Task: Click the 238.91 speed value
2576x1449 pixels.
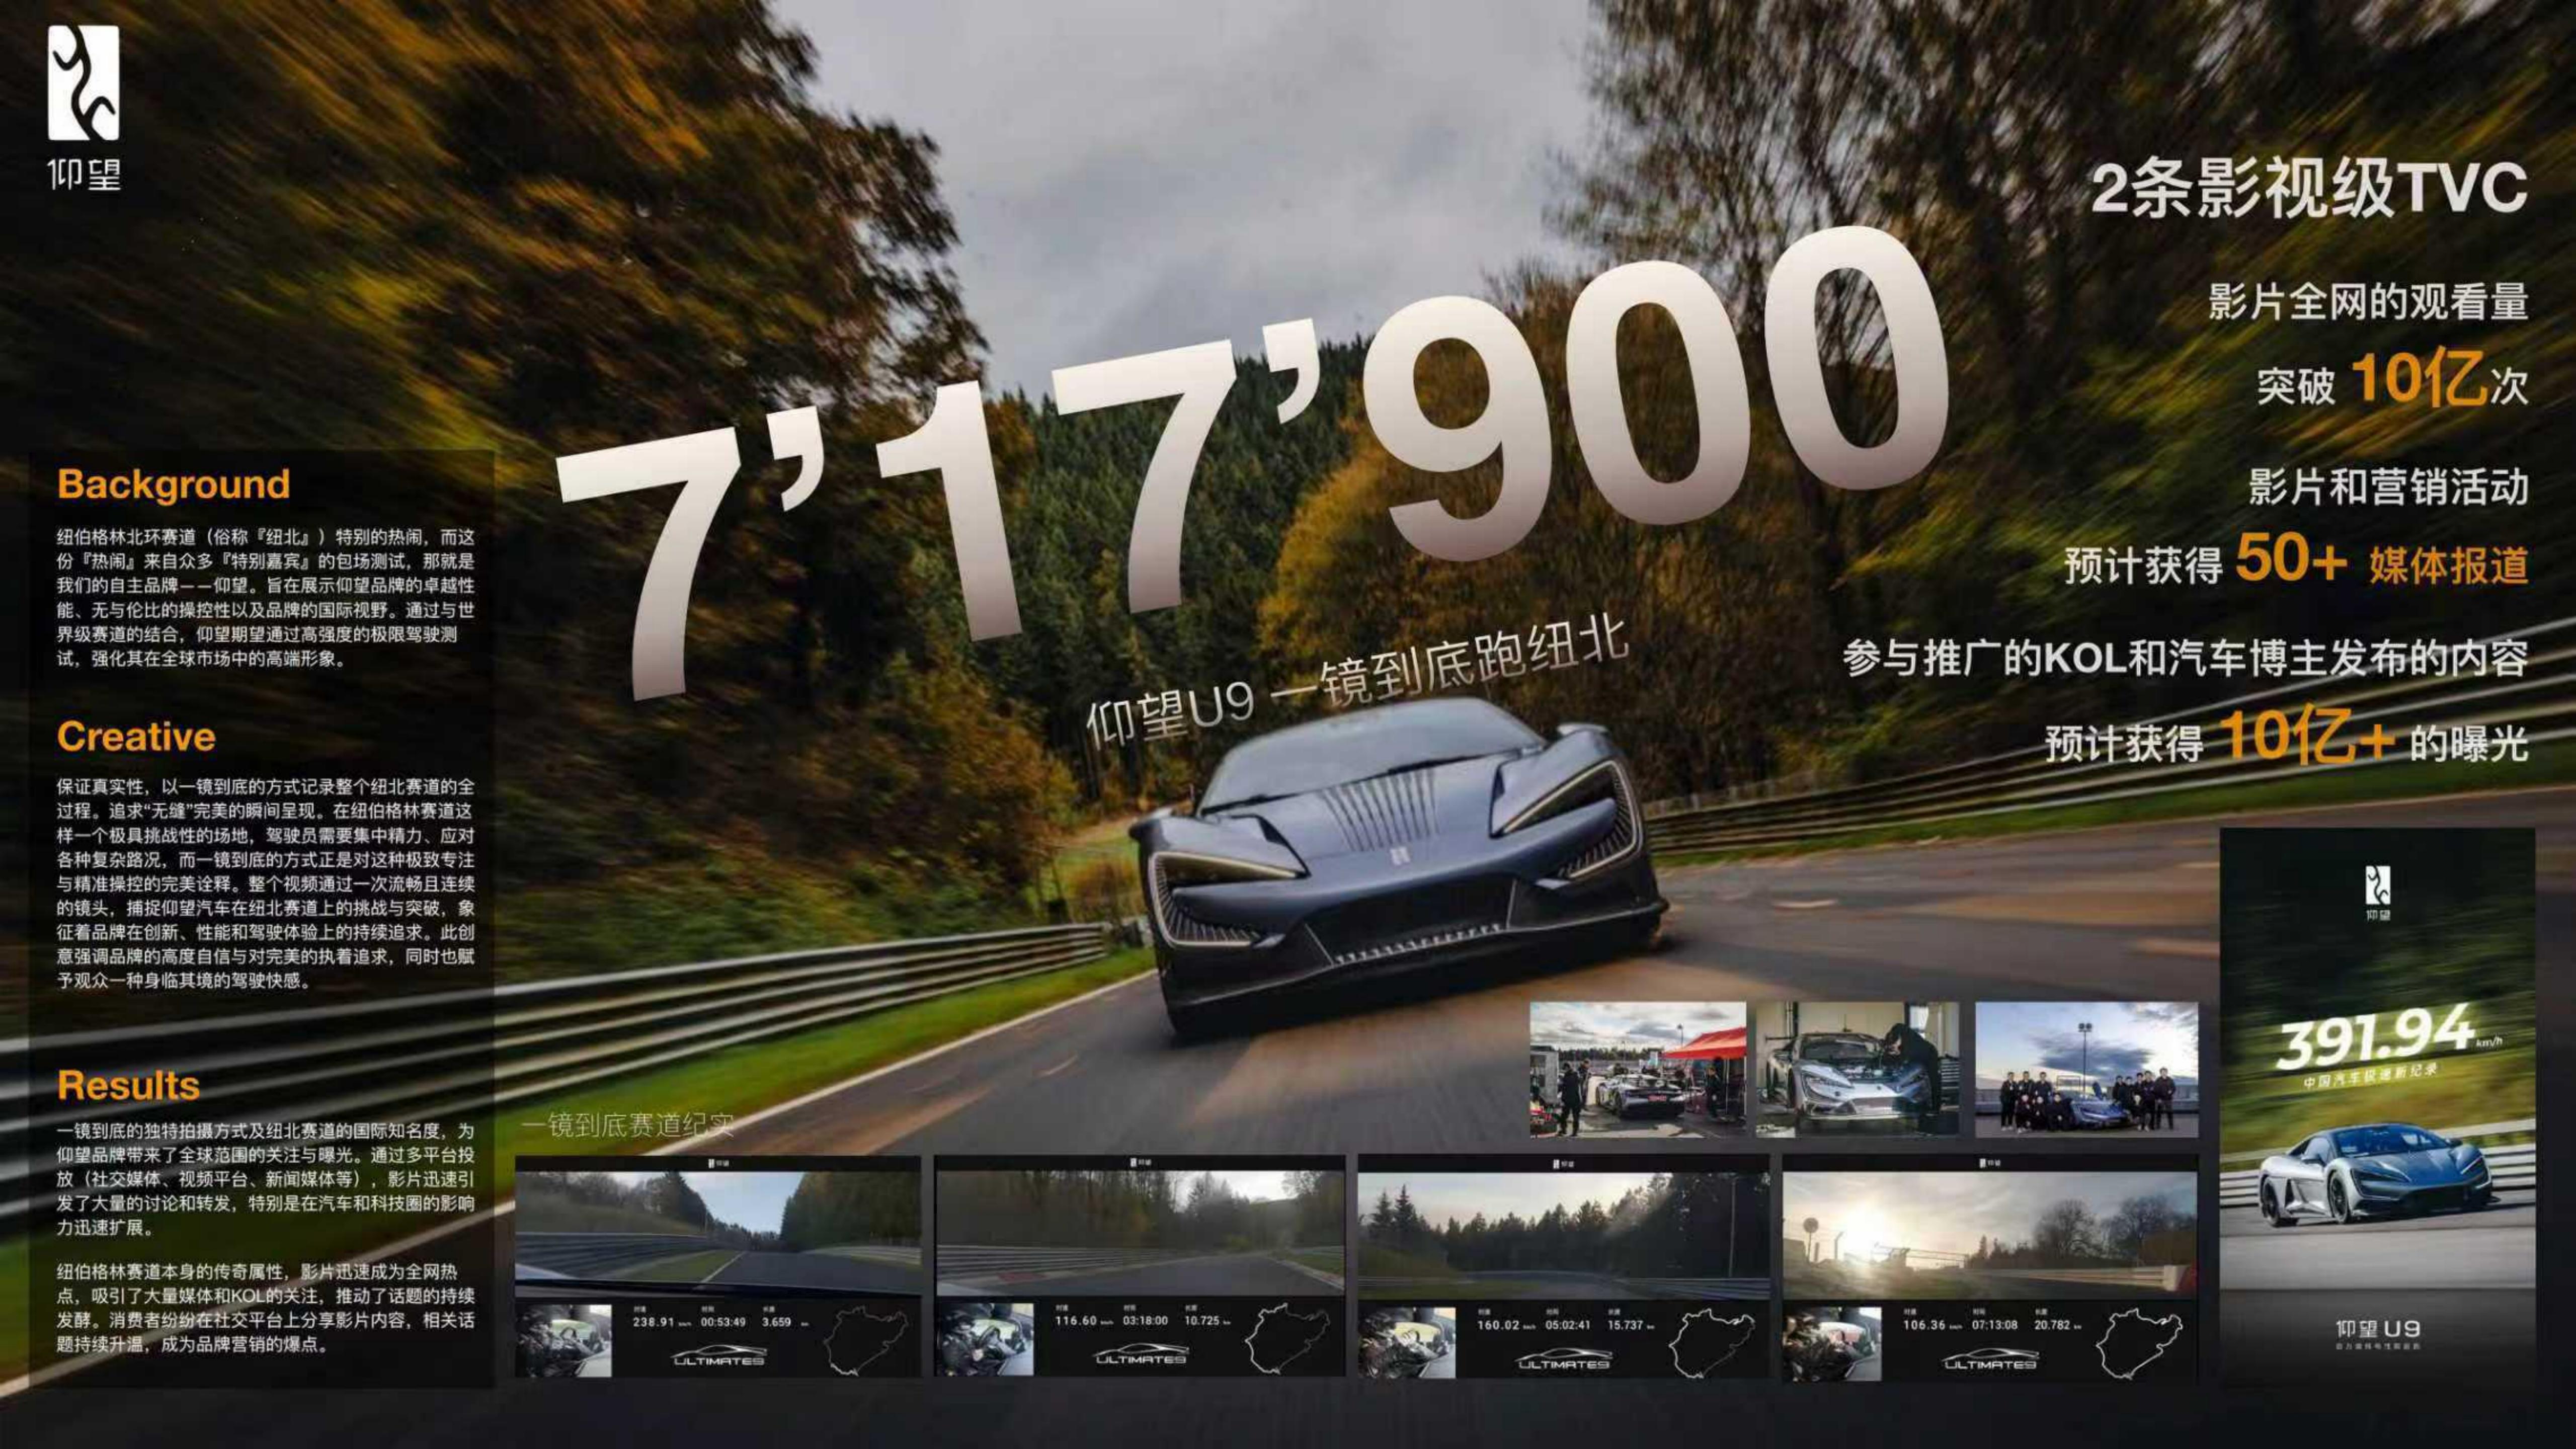Action: (653, 1322)
